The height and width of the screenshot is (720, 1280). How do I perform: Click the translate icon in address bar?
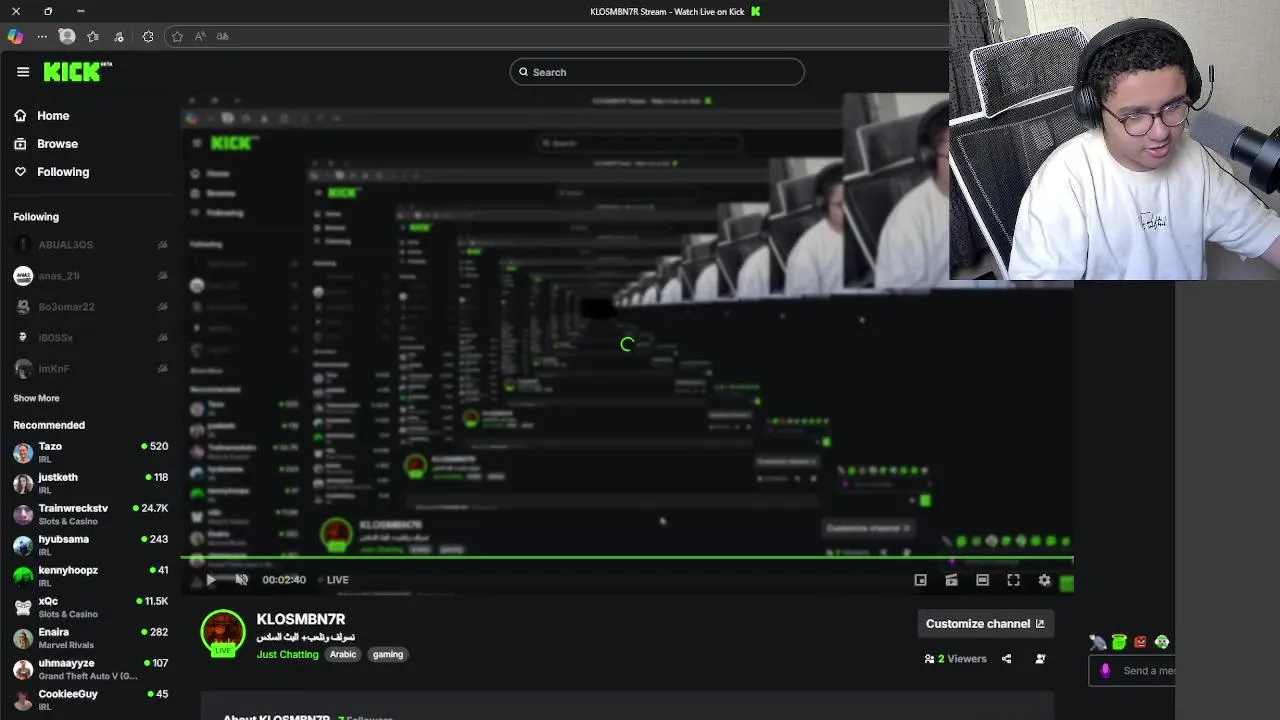(x=222, y=36)
